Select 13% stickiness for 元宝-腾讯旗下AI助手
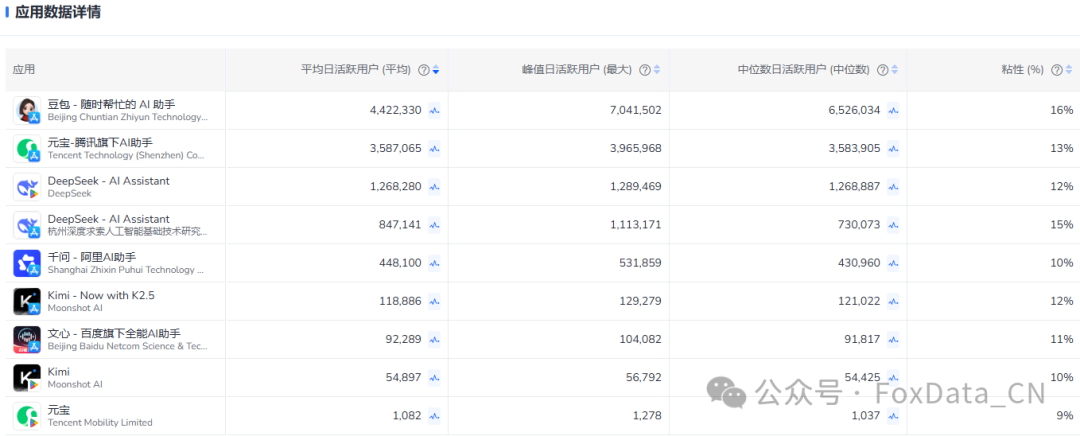The height and width of the screenshot is (436, 1080). click(1061, 148)
